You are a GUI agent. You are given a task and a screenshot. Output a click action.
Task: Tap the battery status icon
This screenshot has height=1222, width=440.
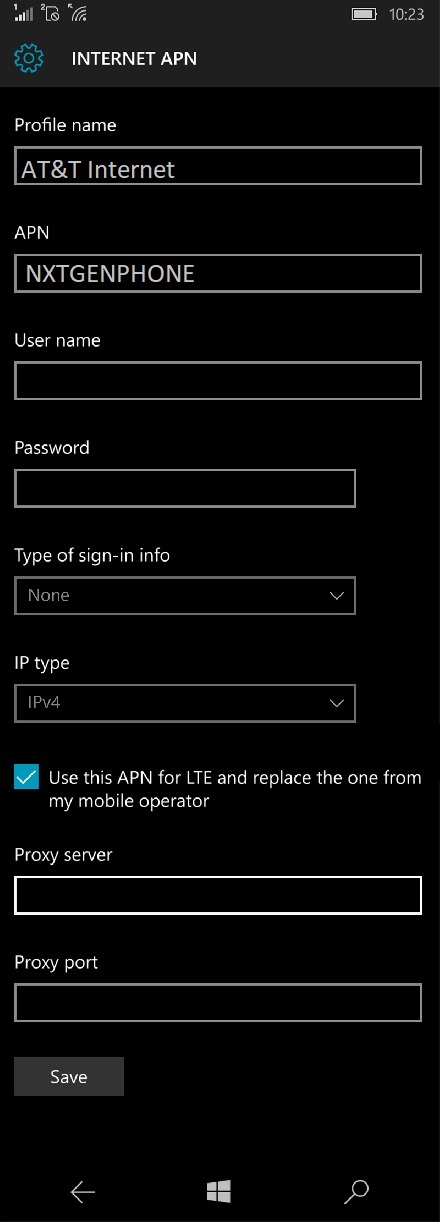tap(365, 15)
